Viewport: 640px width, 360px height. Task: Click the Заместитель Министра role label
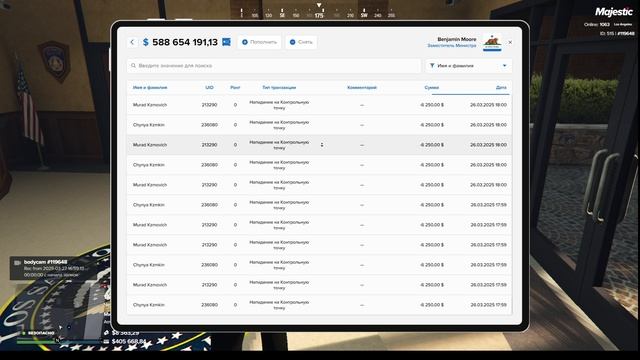(452, 46)
